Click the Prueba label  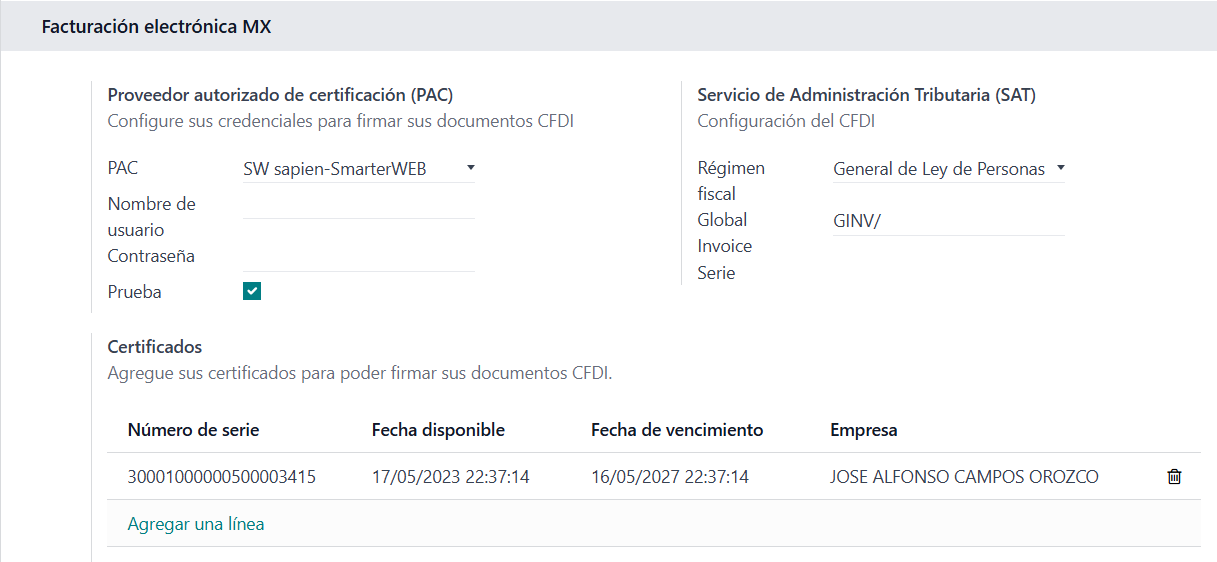pos(134,292)
